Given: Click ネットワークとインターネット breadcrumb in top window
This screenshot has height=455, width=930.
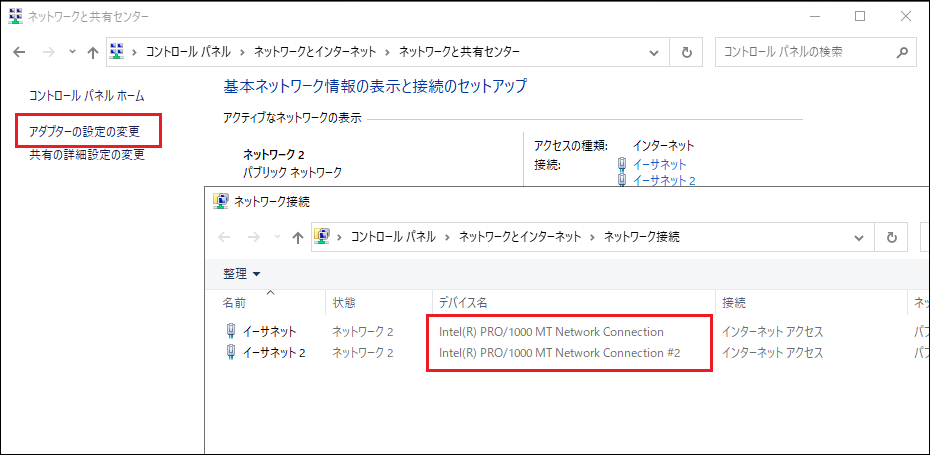Looking at the screenshot, I should coord(315,52).
